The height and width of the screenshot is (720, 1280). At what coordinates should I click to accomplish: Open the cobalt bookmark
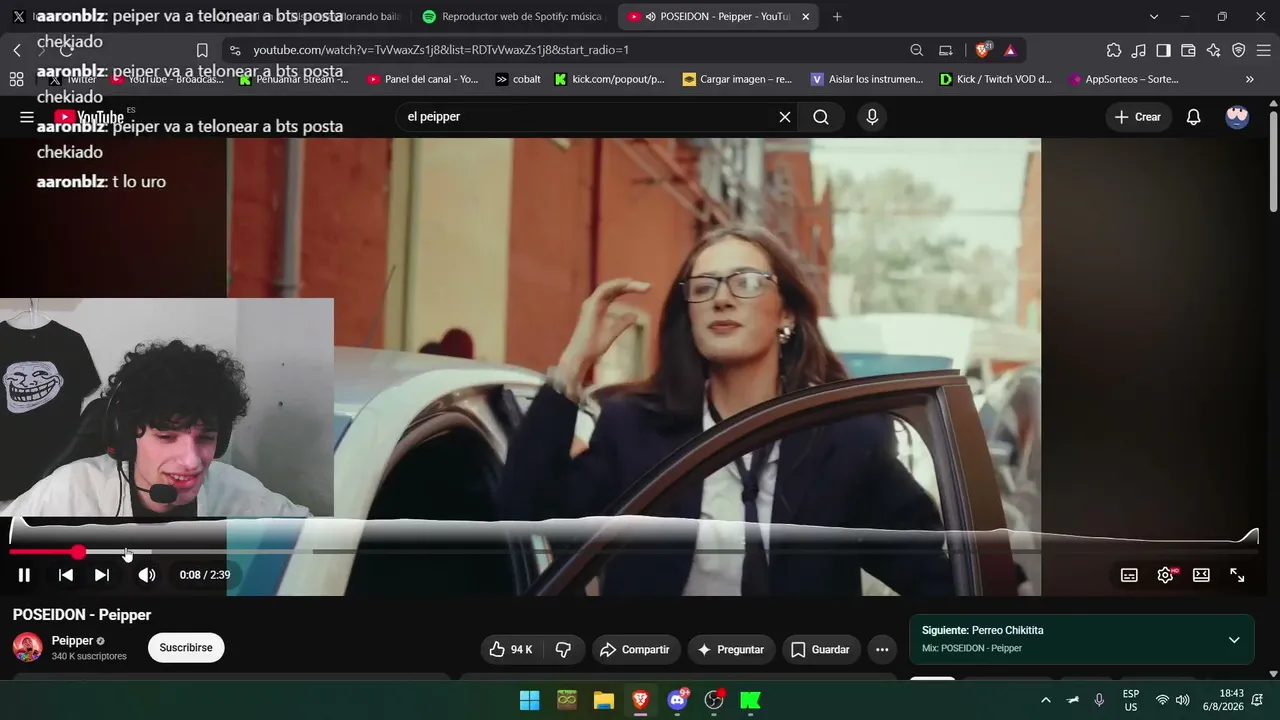(518, 79)
